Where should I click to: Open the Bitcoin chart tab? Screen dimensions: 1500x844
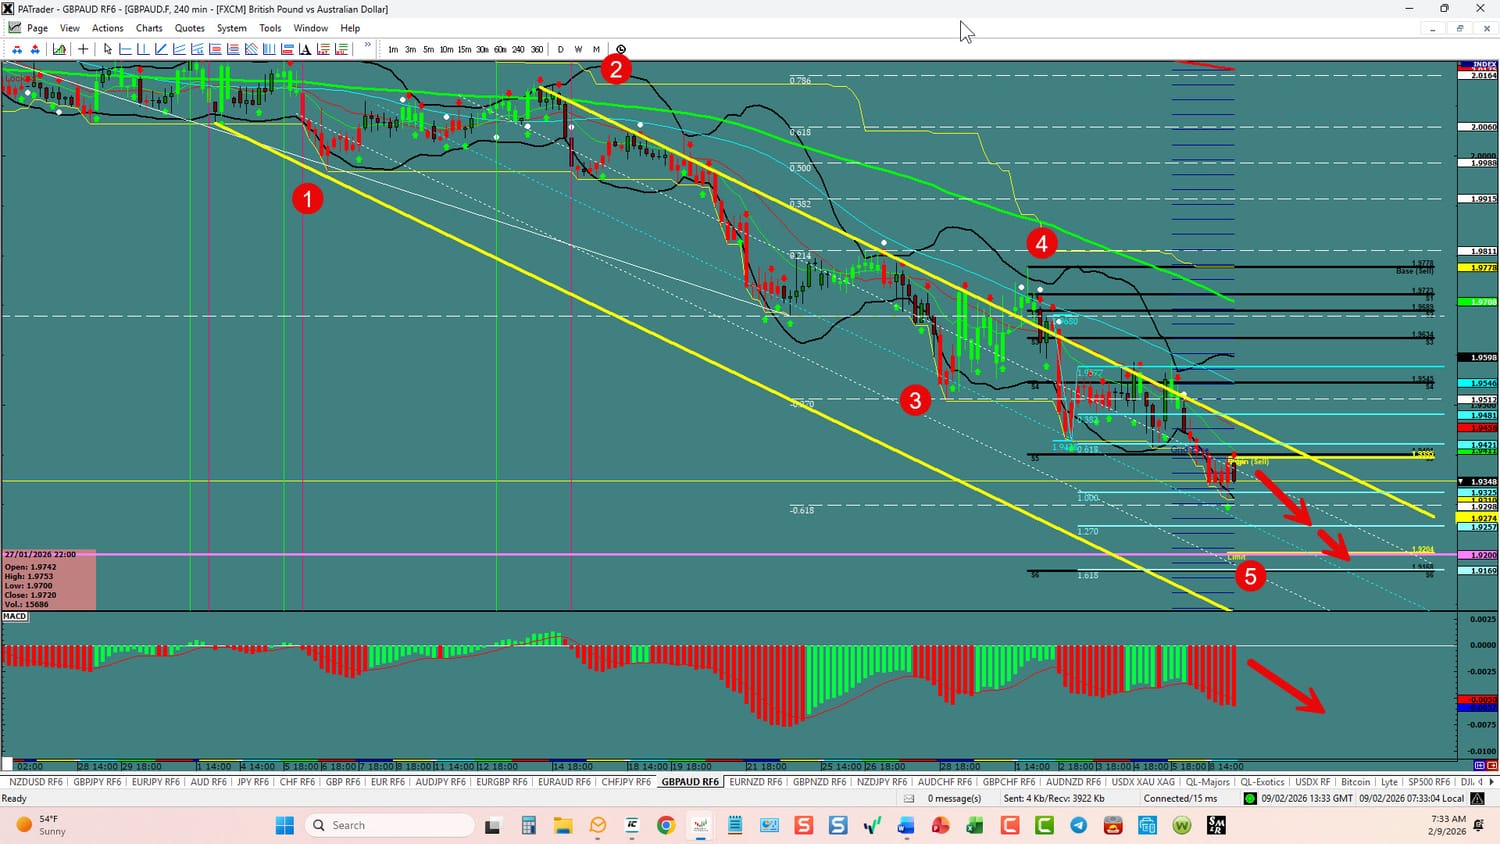(x=1356, y=782)
